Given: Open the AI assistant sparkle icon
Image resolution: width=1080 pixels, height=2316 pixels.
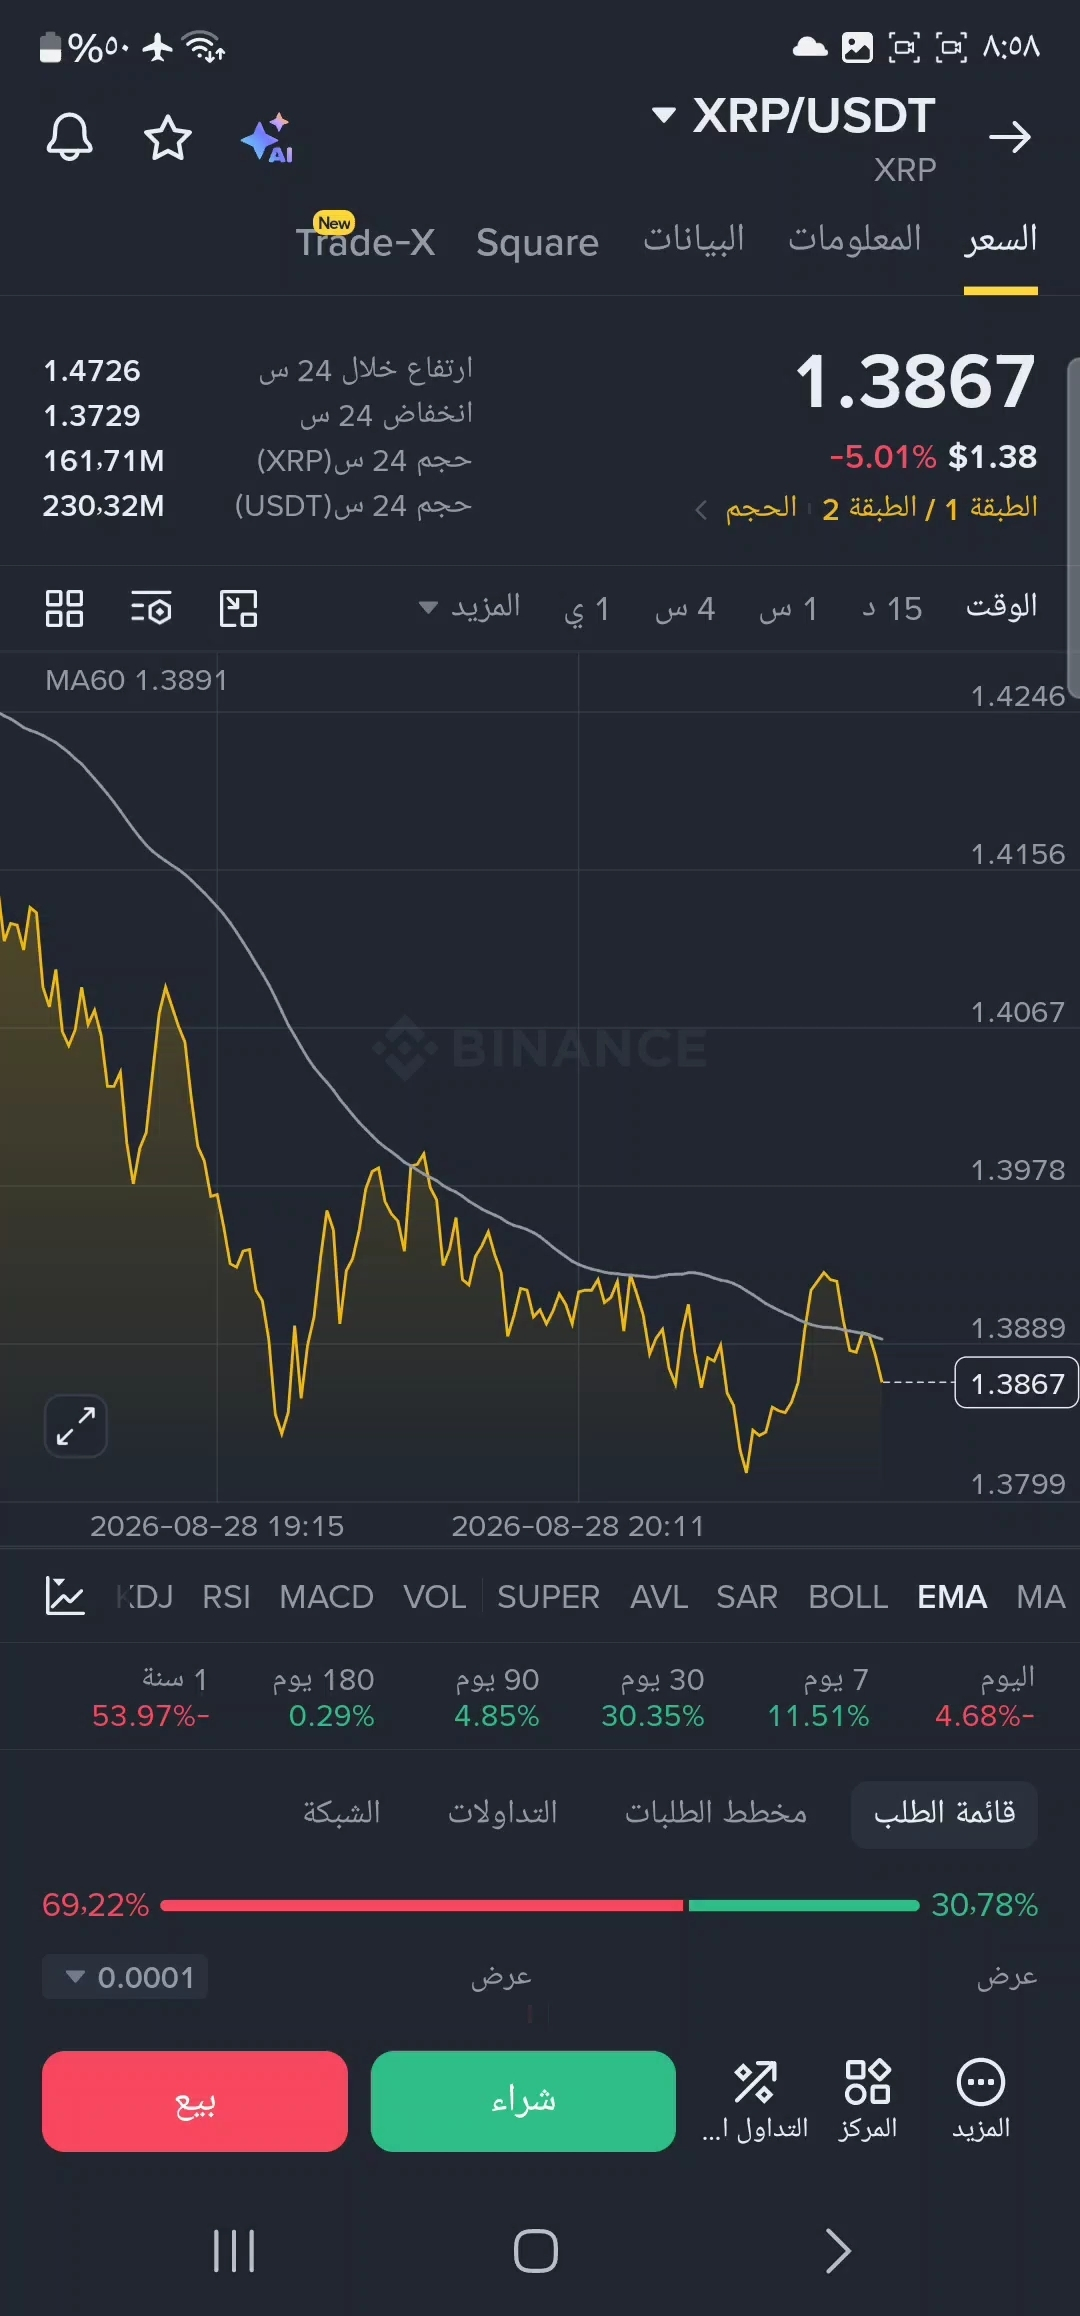Looking at the screenshot, I should 267,138.
